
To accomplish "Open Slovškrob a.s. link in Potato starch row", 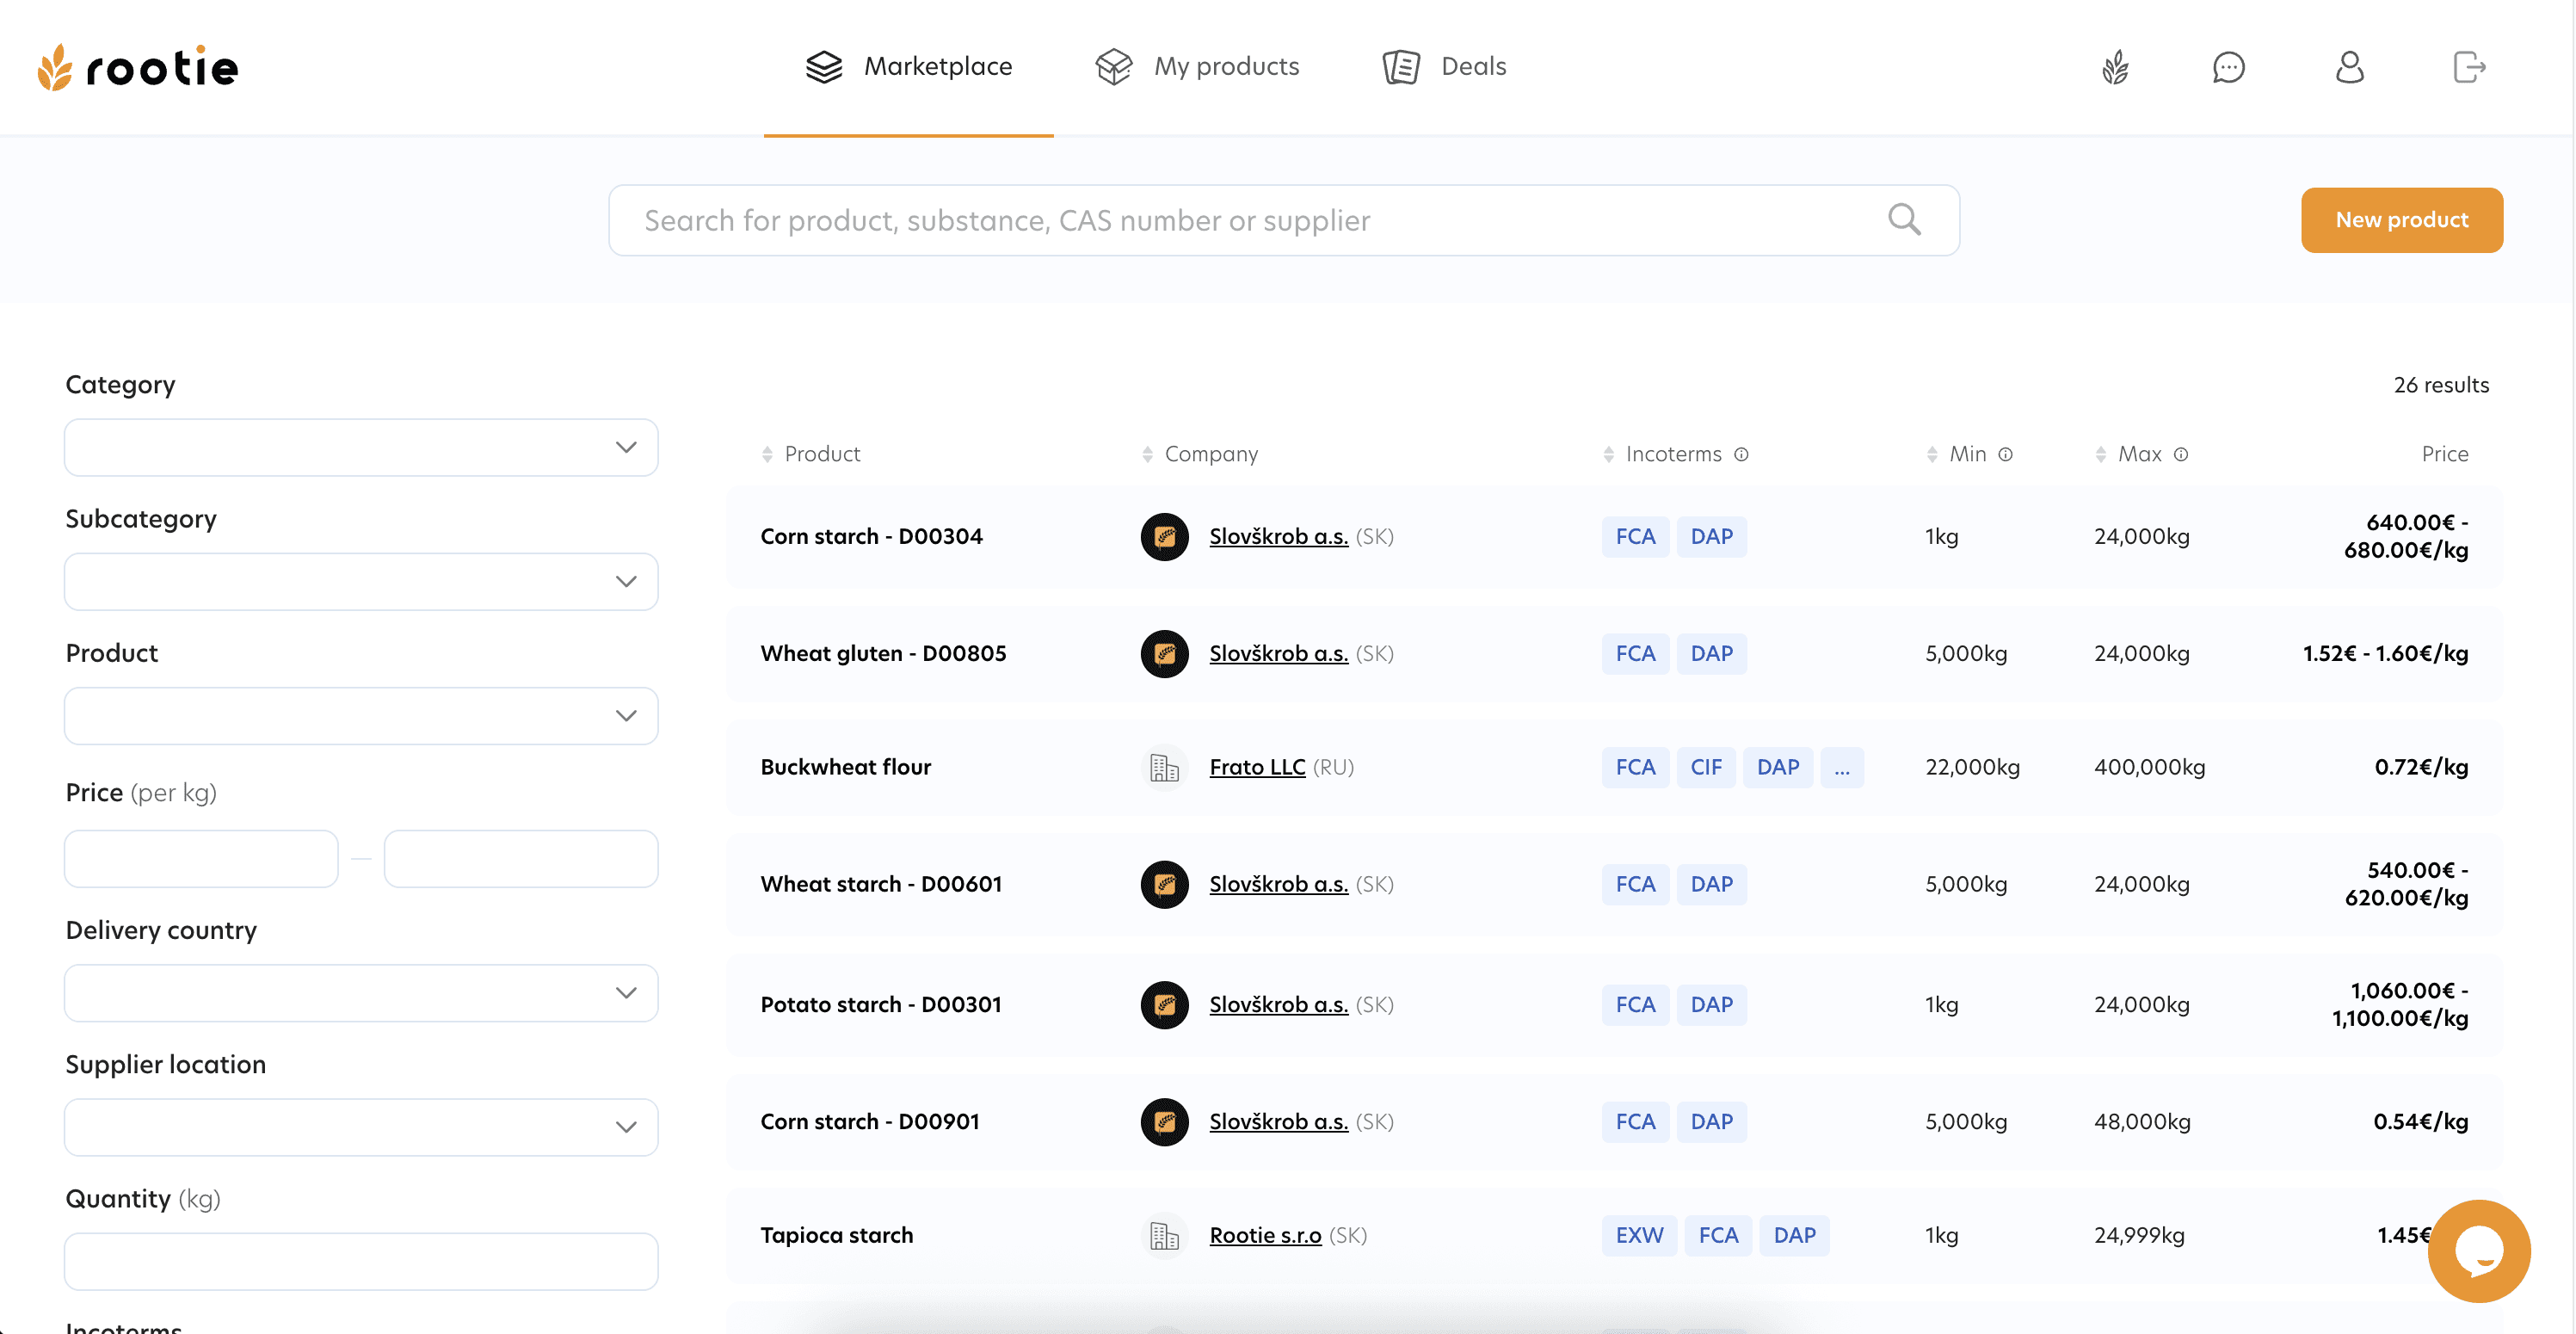I will coord(1278,1004).
